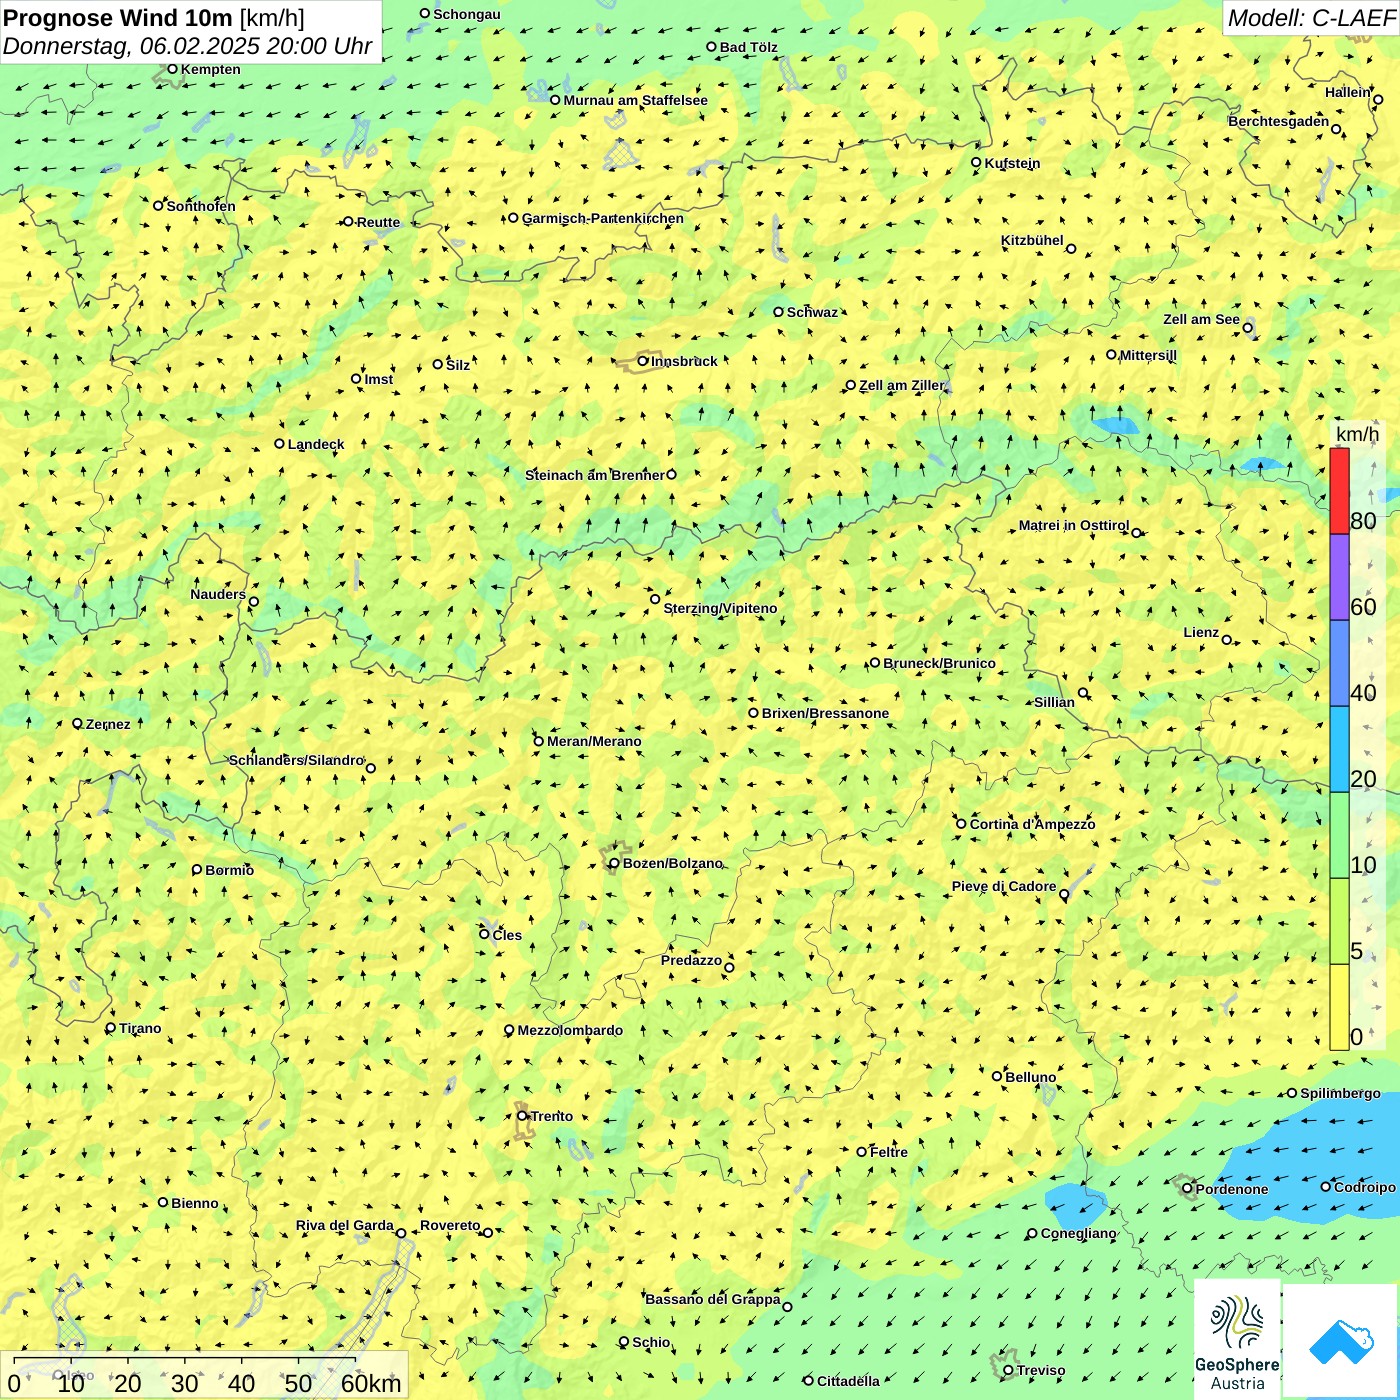Click the Cortina d'Ampezzo marker
Viewport: 1400px width, 1400px height.
pyautogui.click(x=961, y=823)
